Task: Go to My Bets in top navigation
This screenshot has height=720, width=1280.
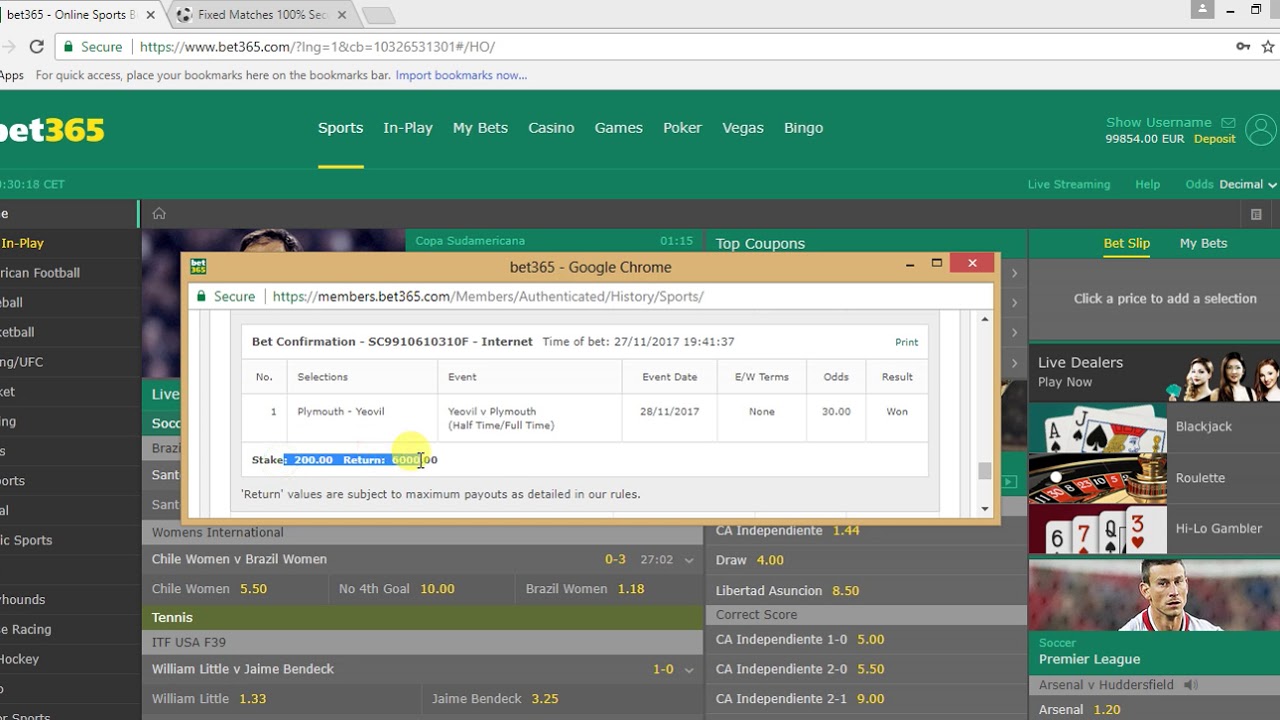Action: tap(480, 128)
